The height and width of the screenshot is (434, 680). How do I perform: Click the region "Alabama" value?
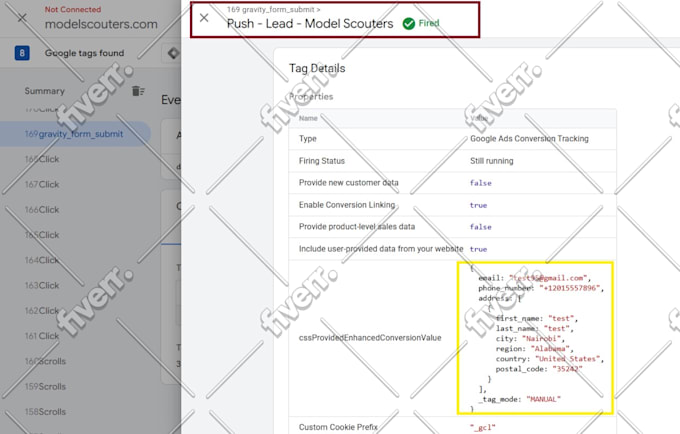tap(550, 349)
